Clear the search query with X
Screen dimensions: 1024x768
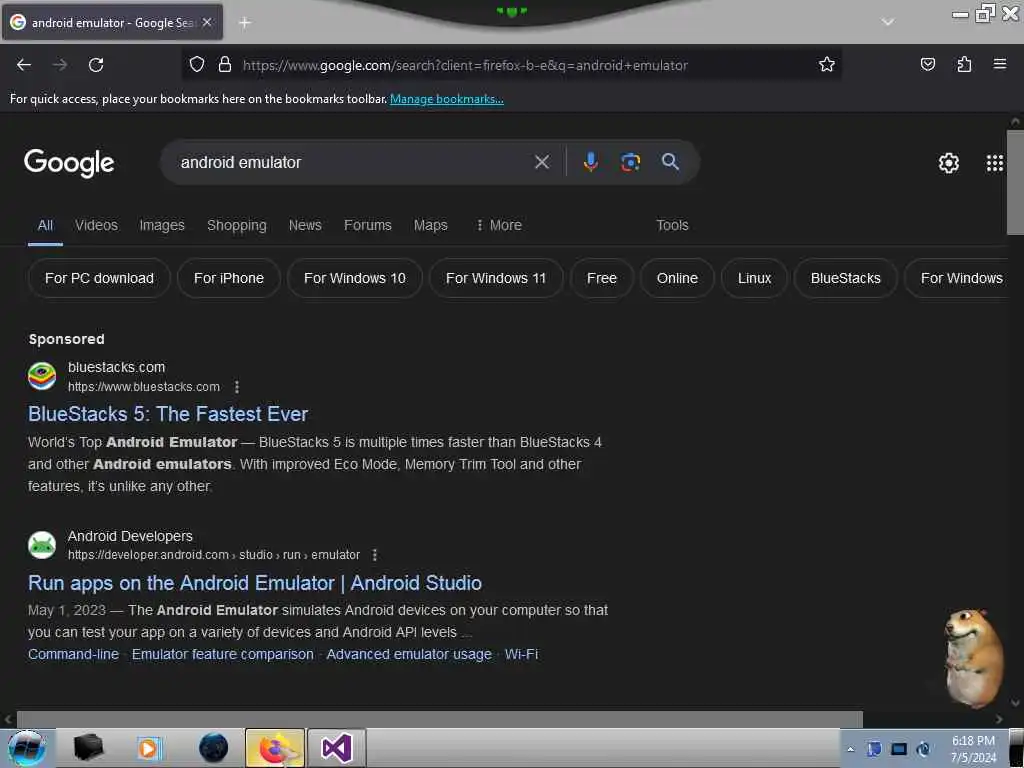pos(542,162)
